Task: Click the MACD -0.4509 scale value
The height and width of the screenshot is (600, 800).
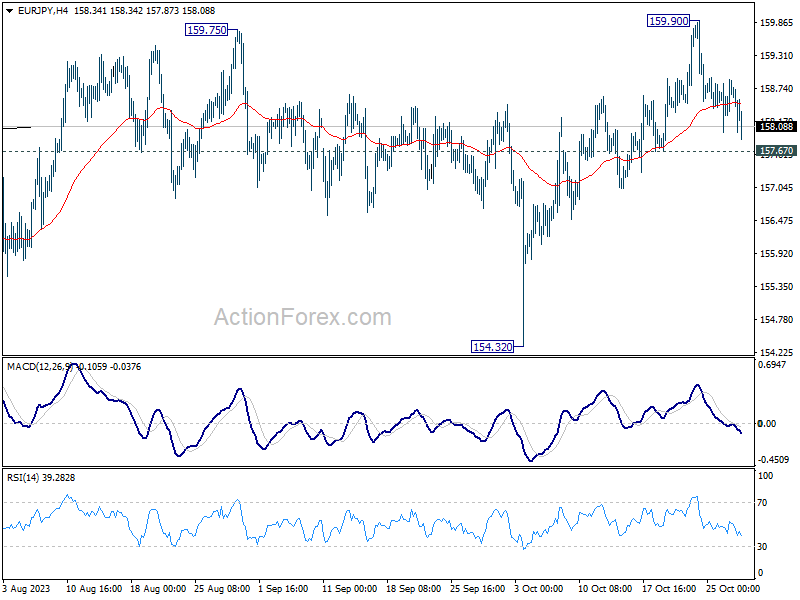Action: 773,460
